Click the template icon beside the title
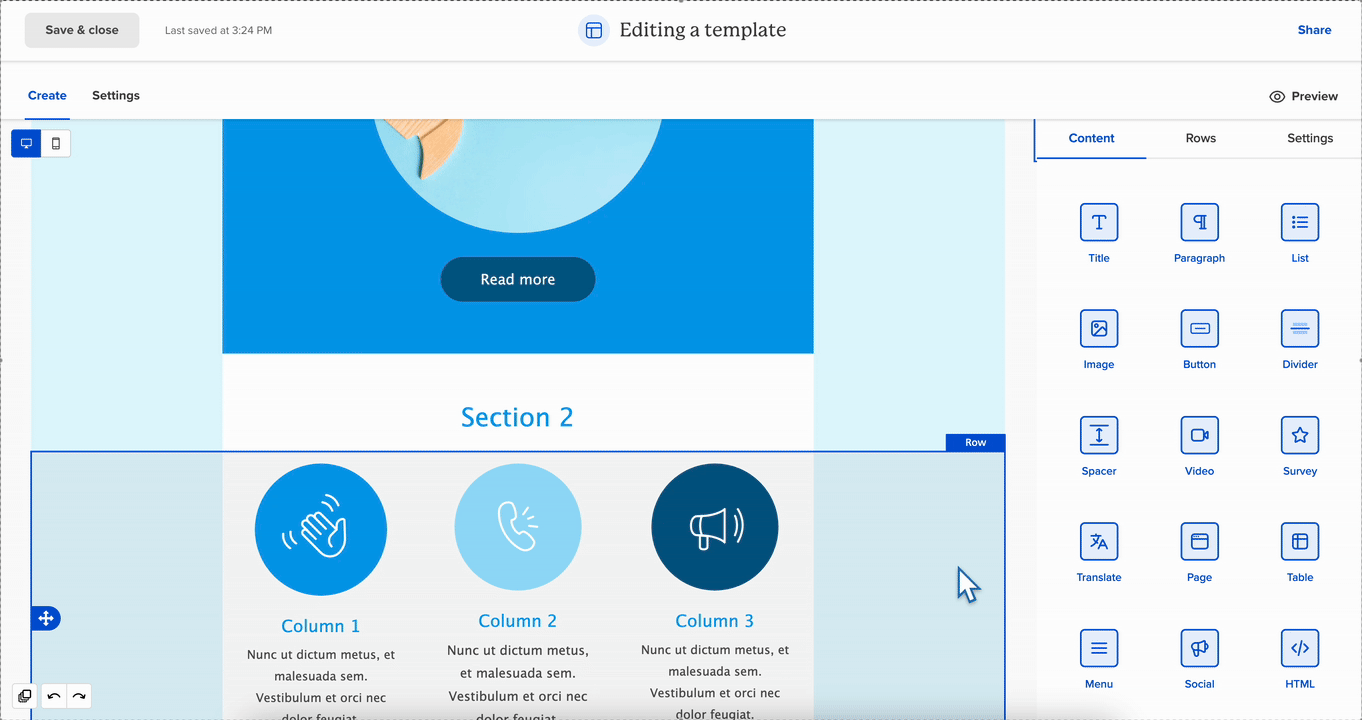The width and height of the screenshot is (1362, 720). tap(594, 30)
